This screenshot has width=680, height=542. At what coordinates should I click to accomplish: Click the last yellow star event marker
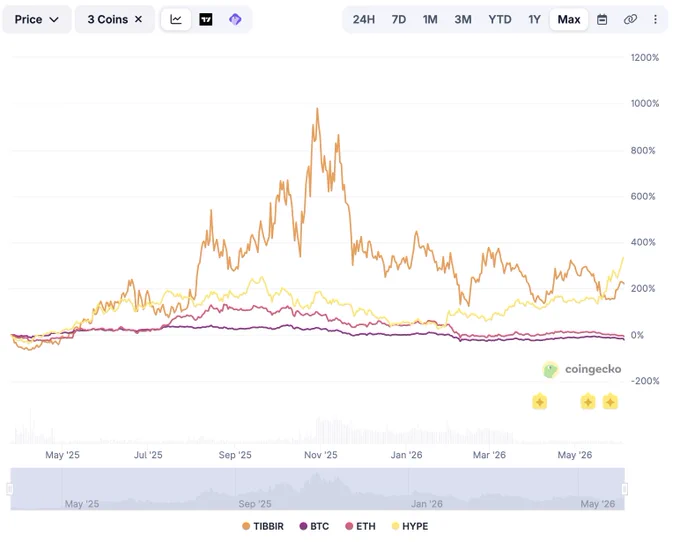(x=610, y=402)
